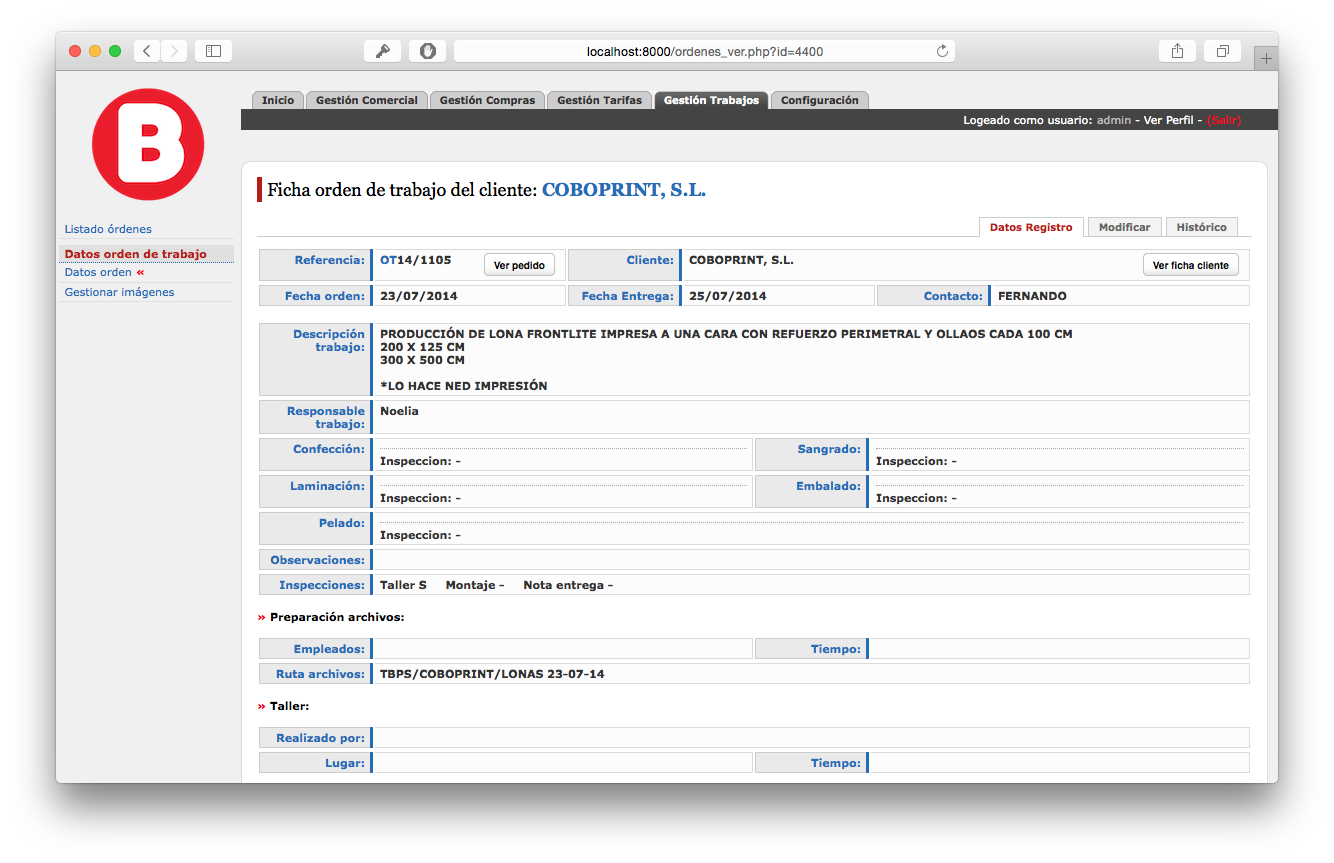The width and height of the screenshot is (1334, 863).
Task: Focus the address bar showing localhost:8000
Action: [704, 51]
